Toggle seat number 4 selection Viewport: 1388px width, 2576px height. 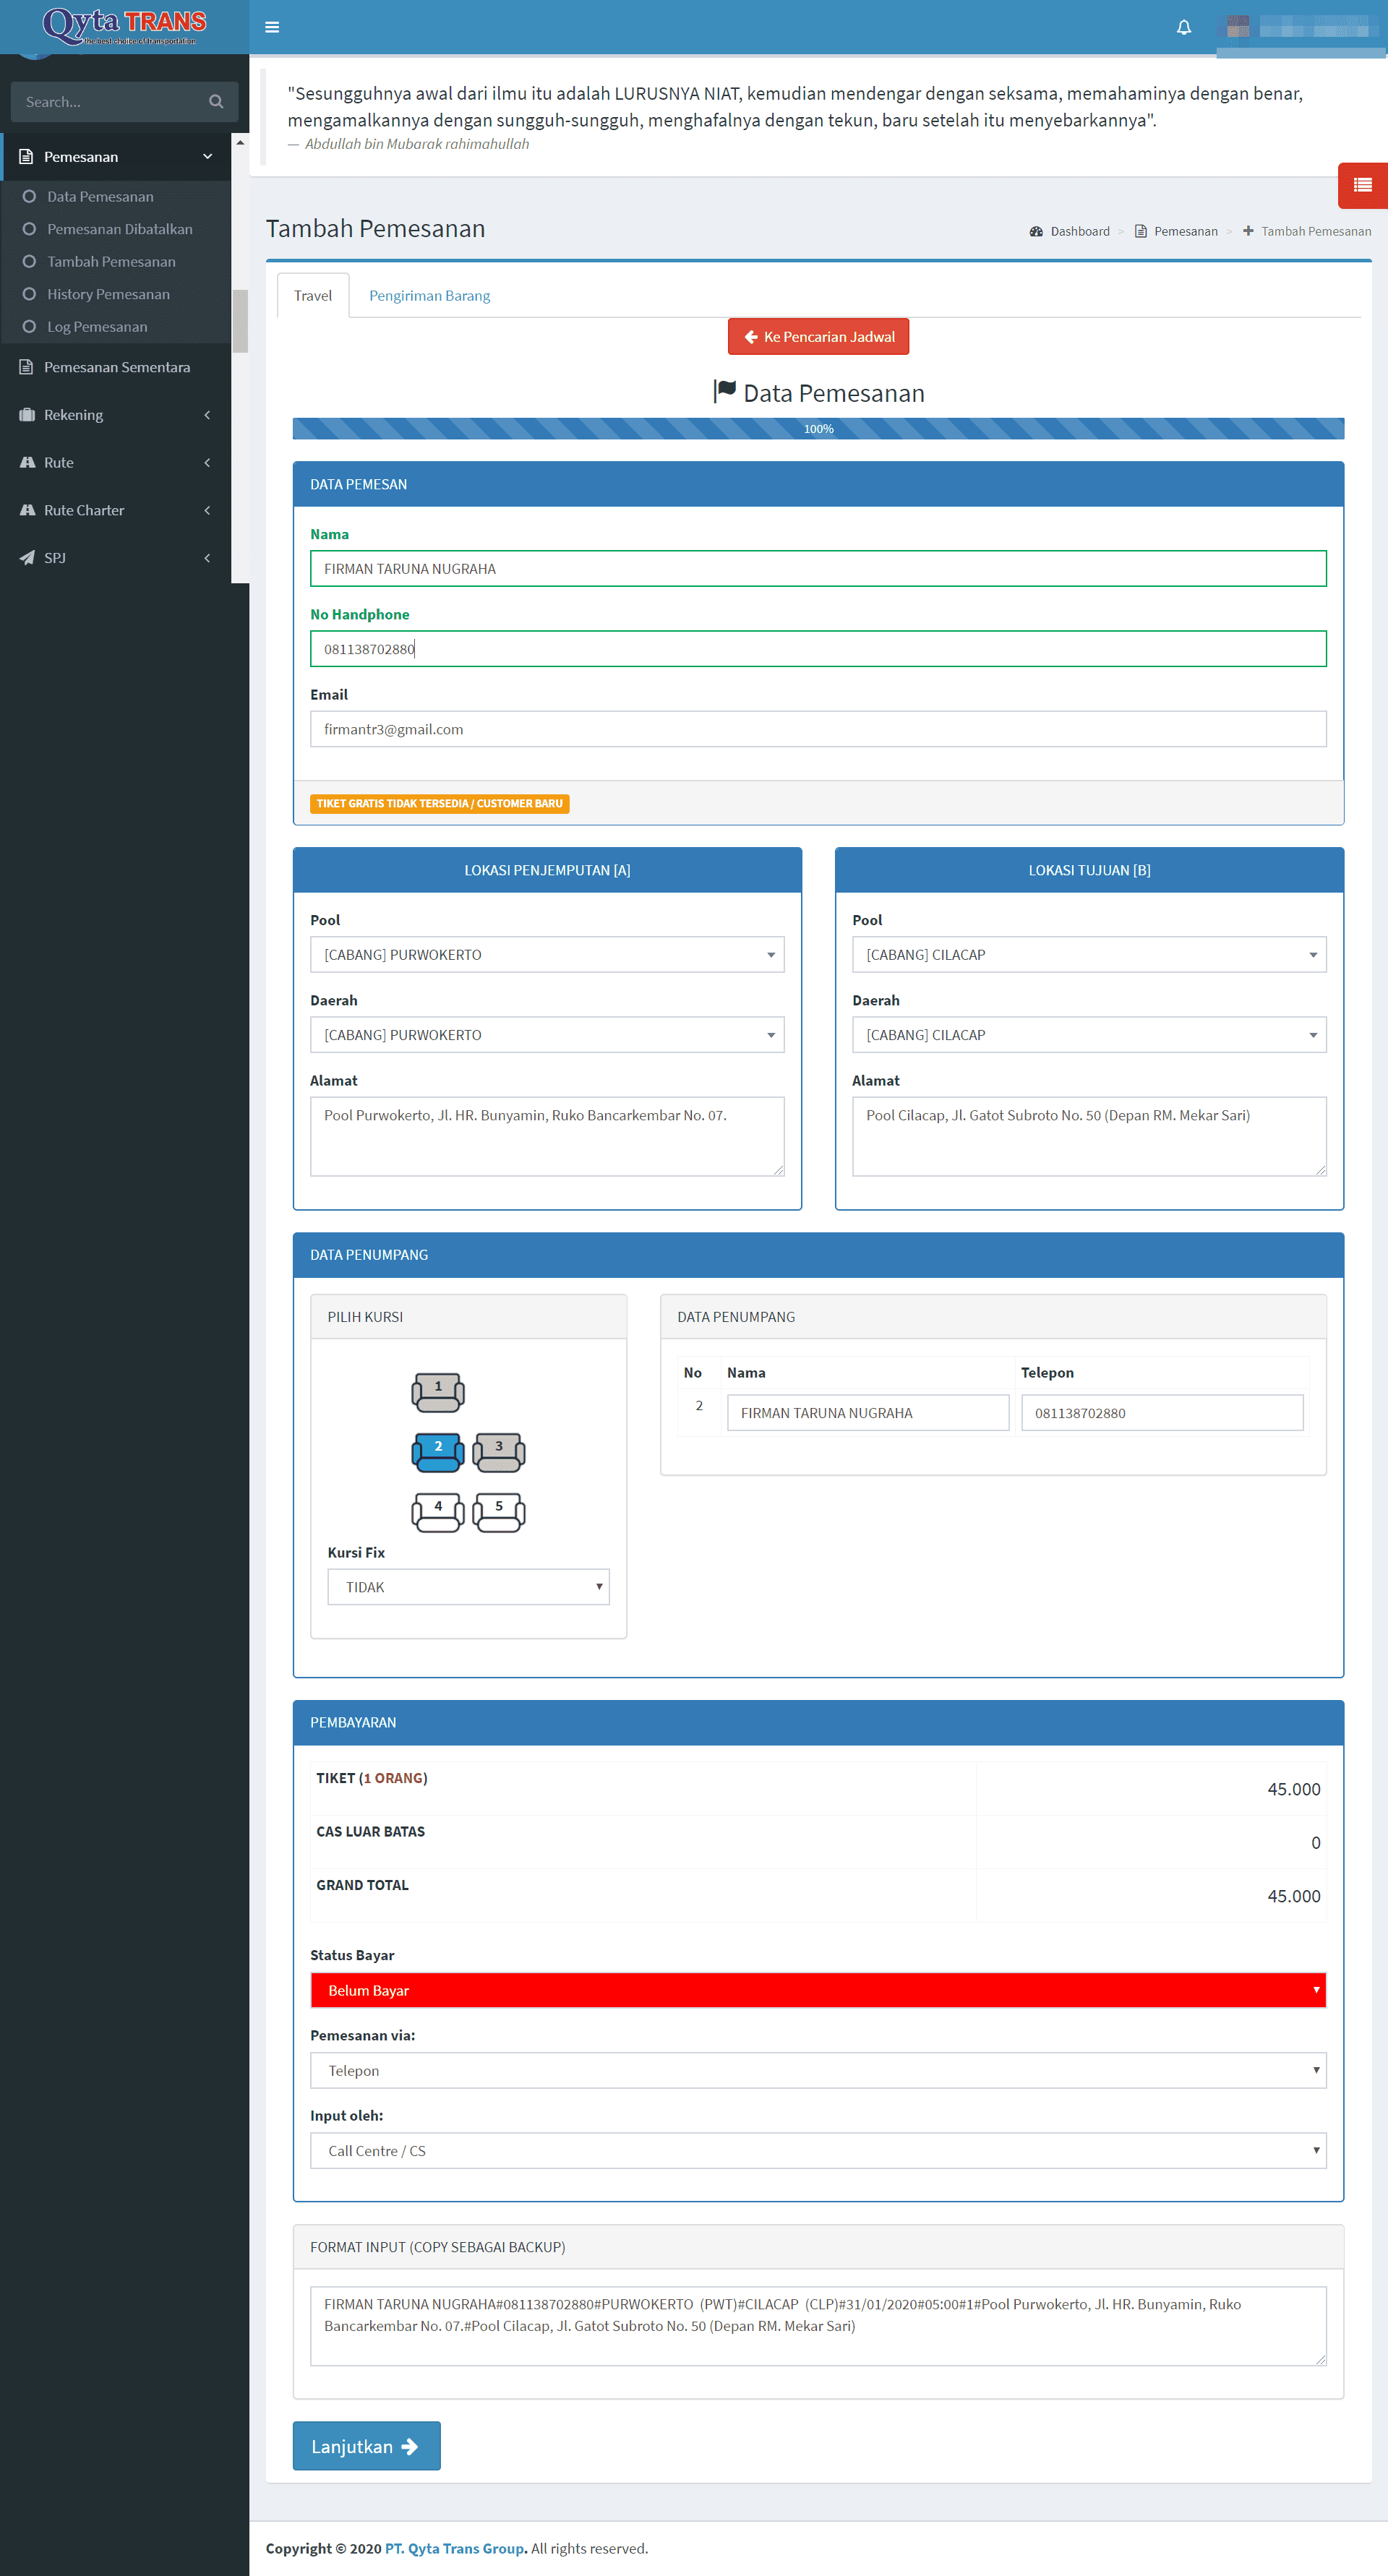pos(438,1511)
